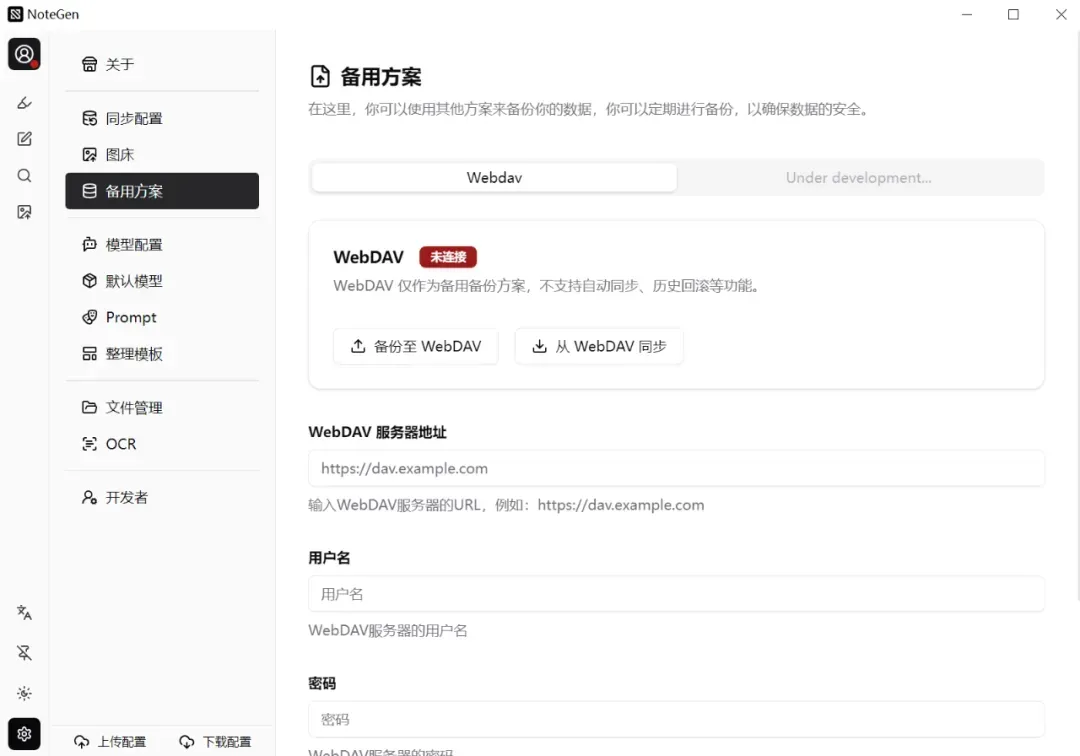1080x756 pixels.
Task: Click the Prompt masks icon
Action: (90, 317)
